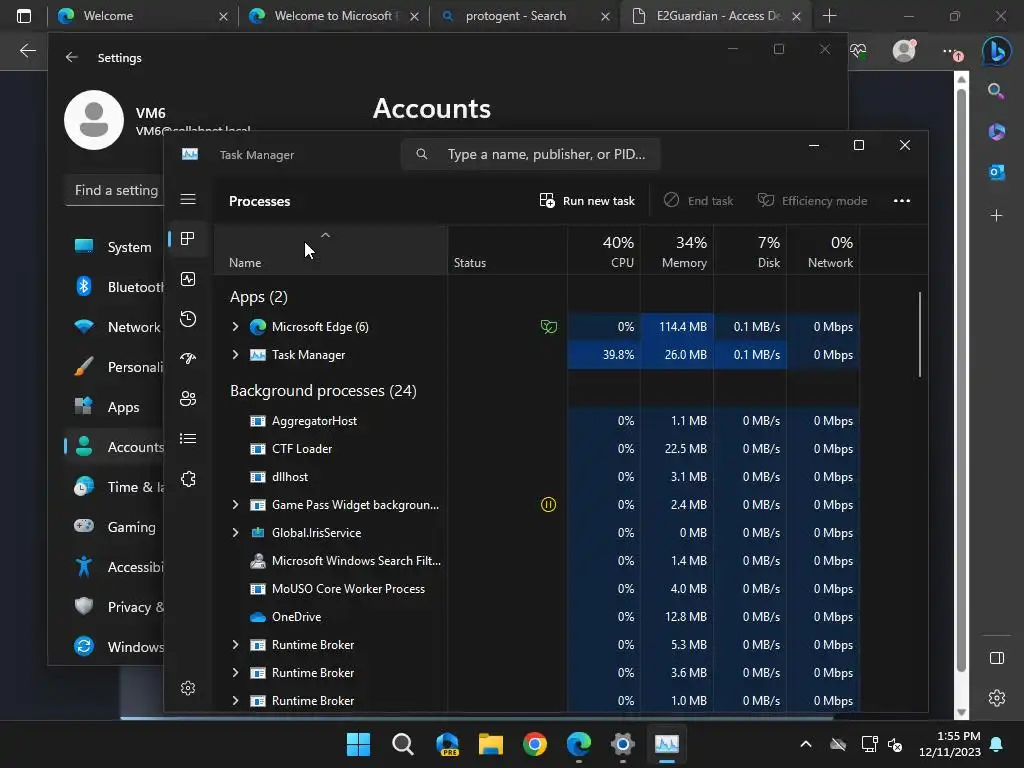Viewport: 1024px width, 768px height.
Task: Expand Game Pass Widget background process
Action: click(x=235, y=505)
